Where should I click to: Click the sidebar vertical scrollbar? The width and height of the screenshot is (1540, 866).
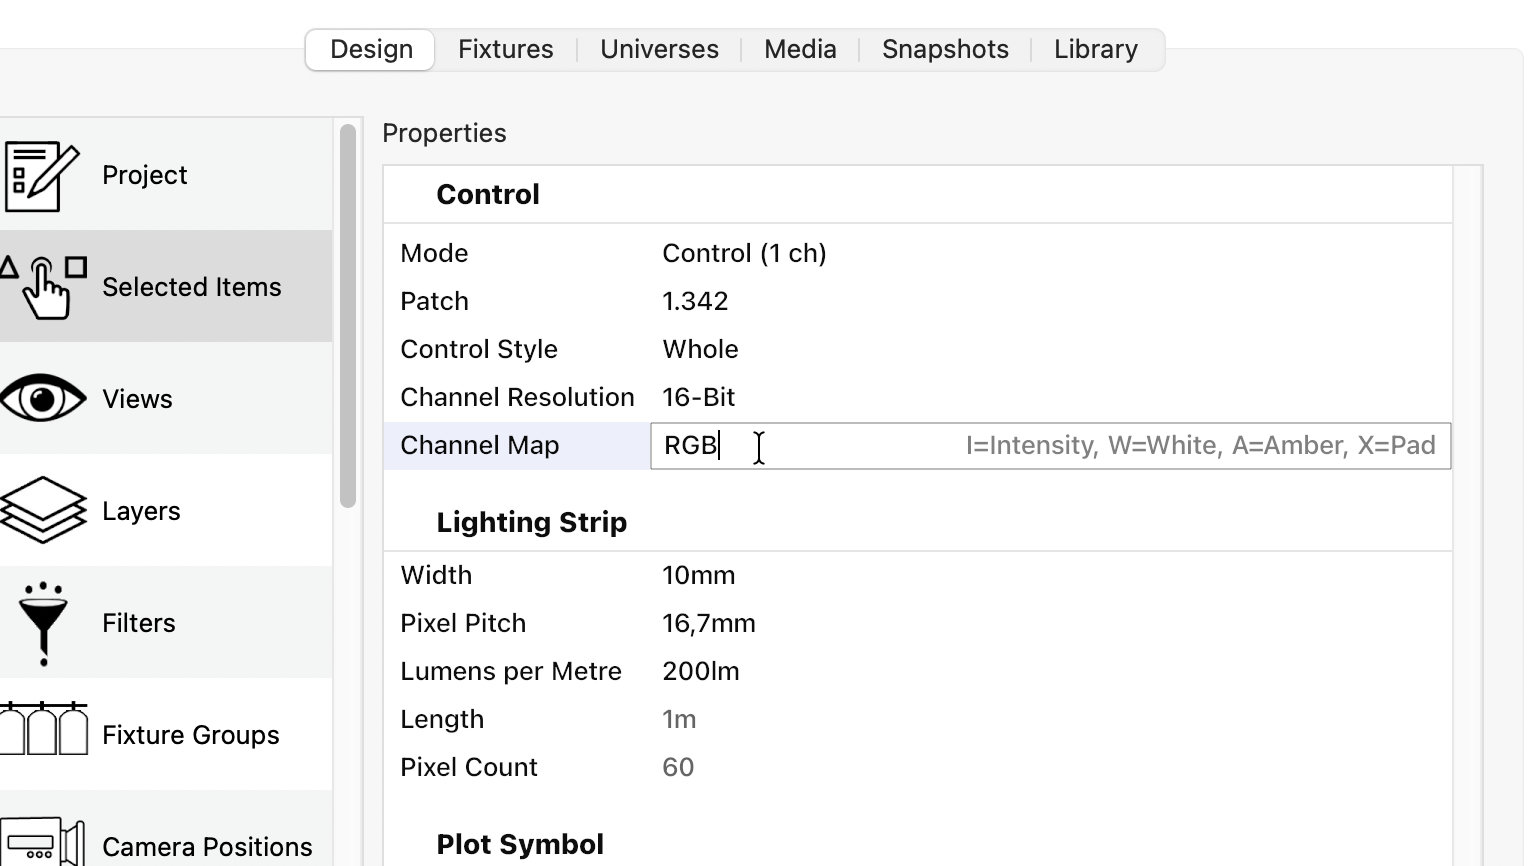(x=348, y=315)
